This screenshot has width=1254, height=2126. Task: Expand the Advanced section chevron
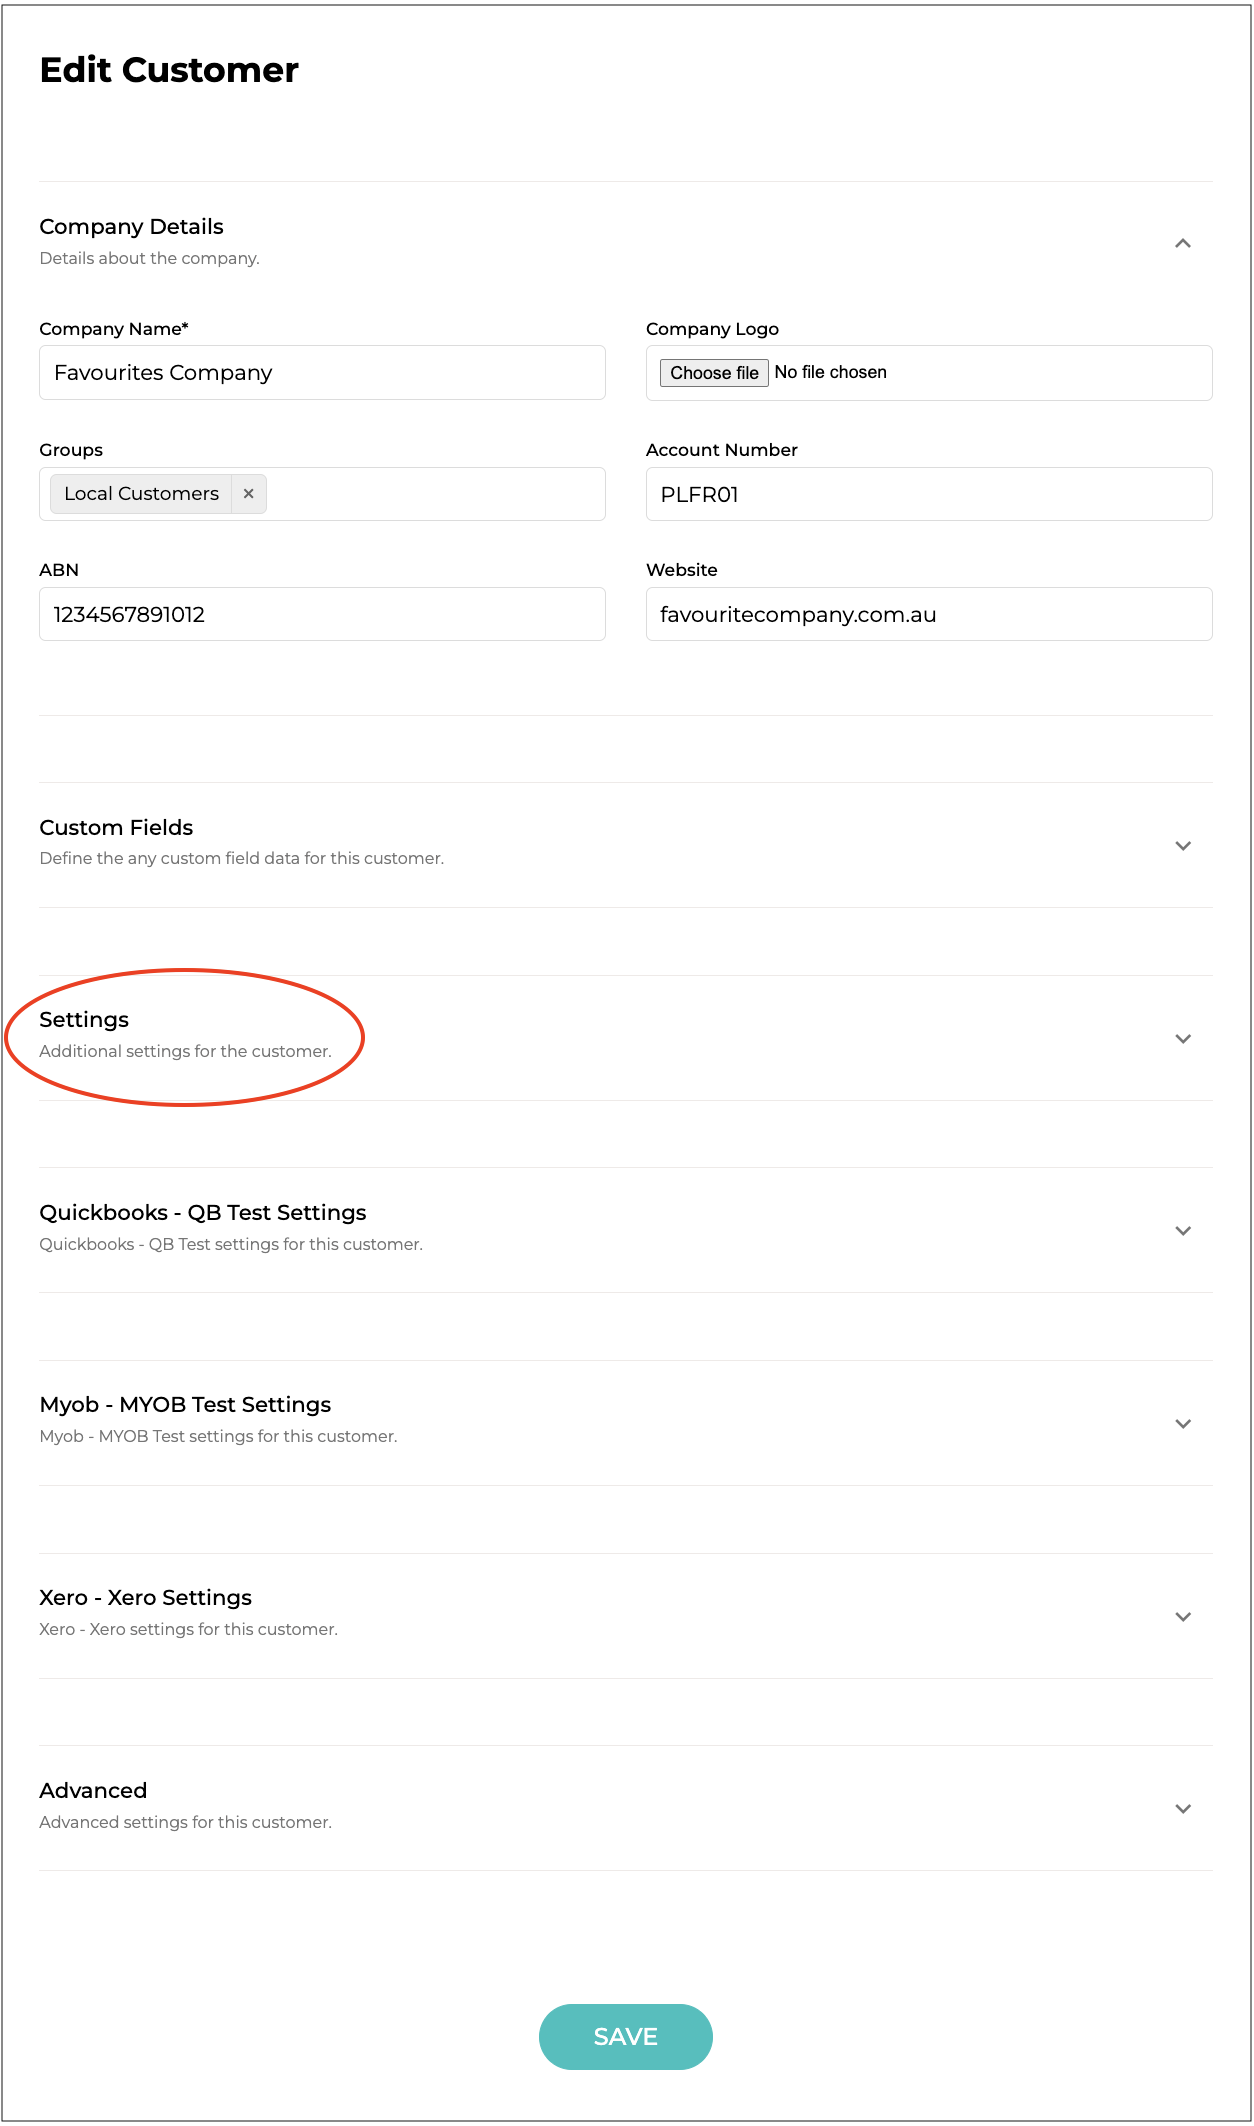(x=1182, y=1809)
